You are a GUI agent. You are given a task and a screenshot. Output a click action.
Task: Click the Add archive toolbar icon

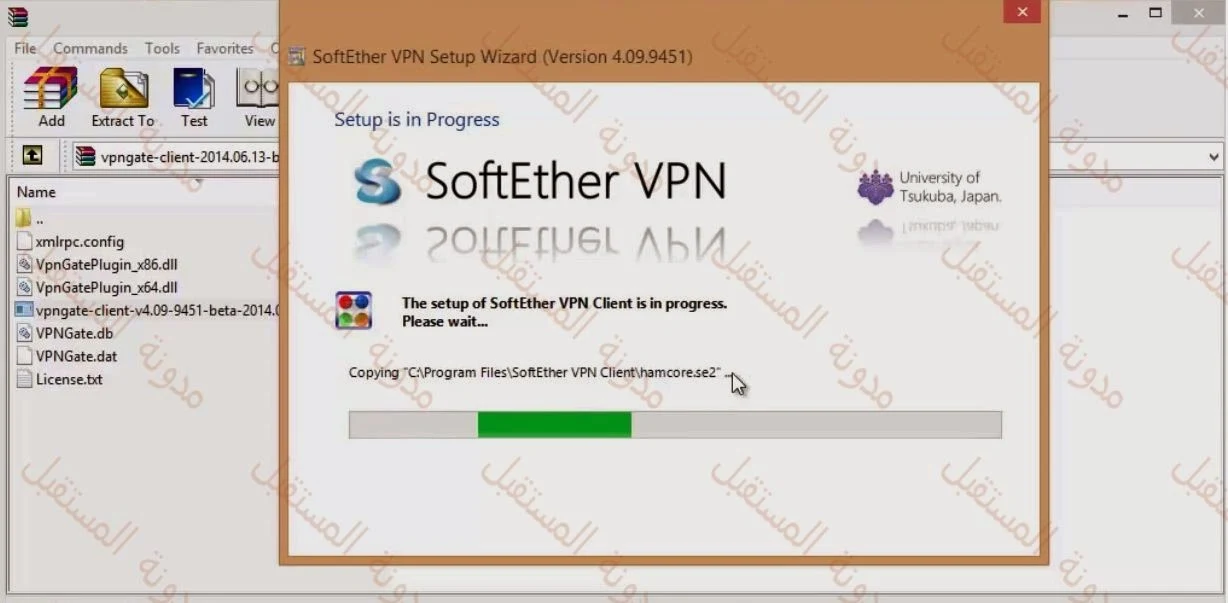(x=51, y=97)
